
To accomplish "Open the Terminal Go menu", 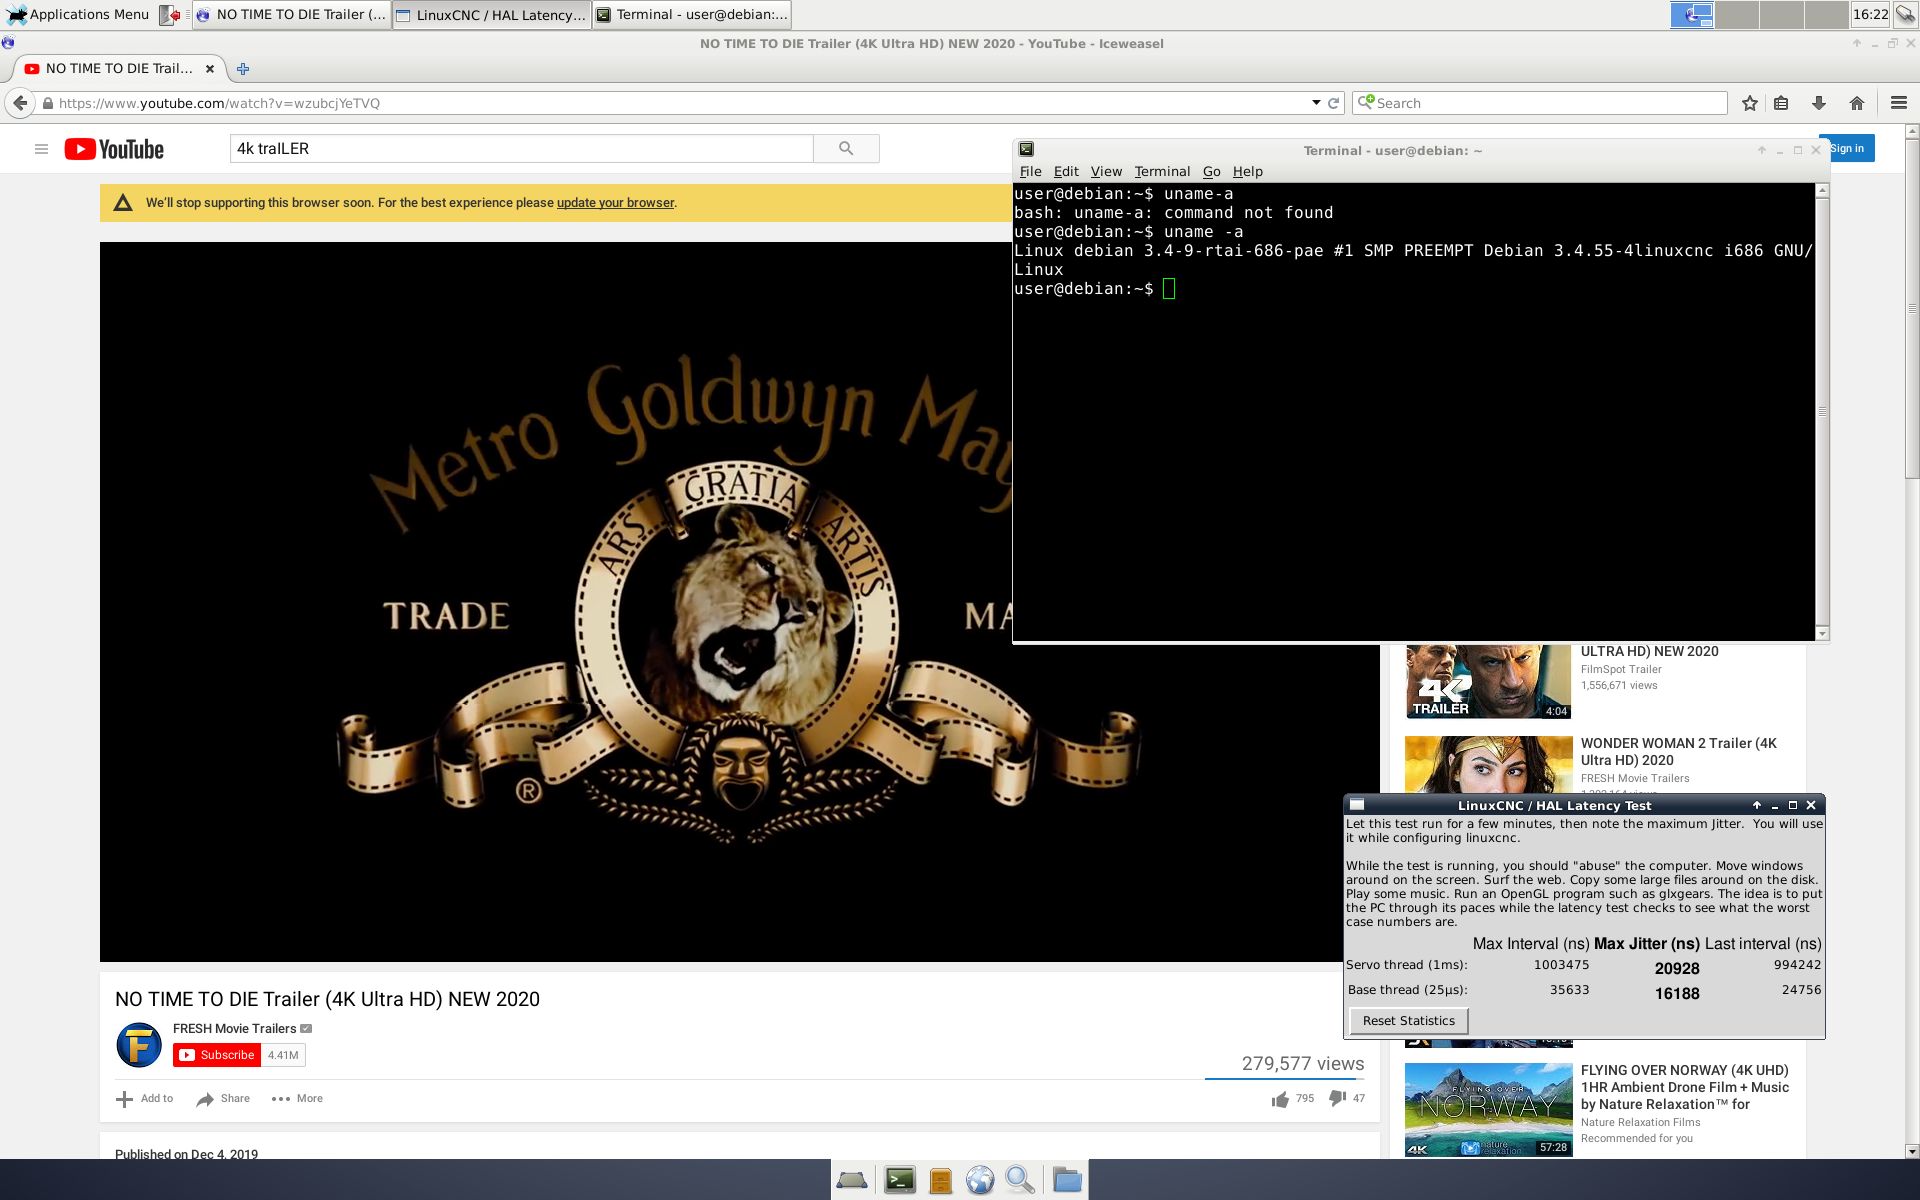I will 1211,171.
